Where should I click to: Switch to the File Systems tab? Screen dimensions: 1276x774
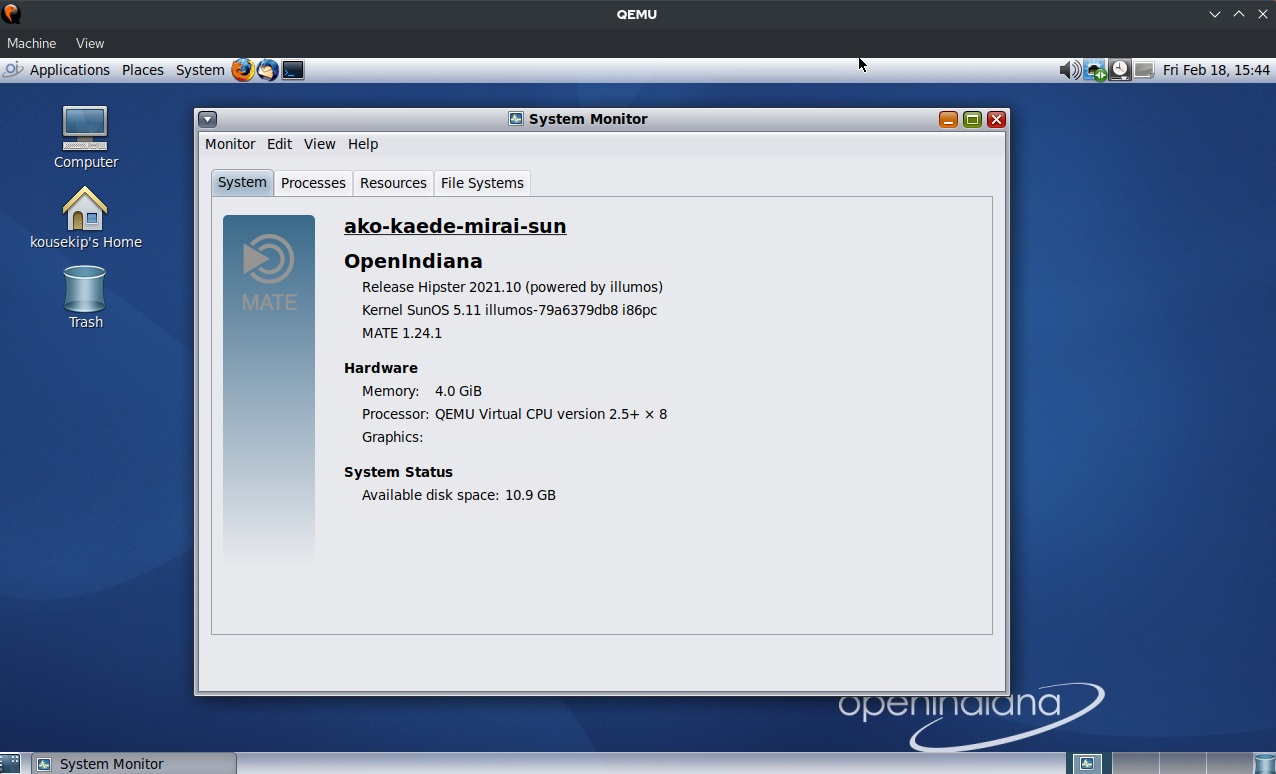[482, 183]
